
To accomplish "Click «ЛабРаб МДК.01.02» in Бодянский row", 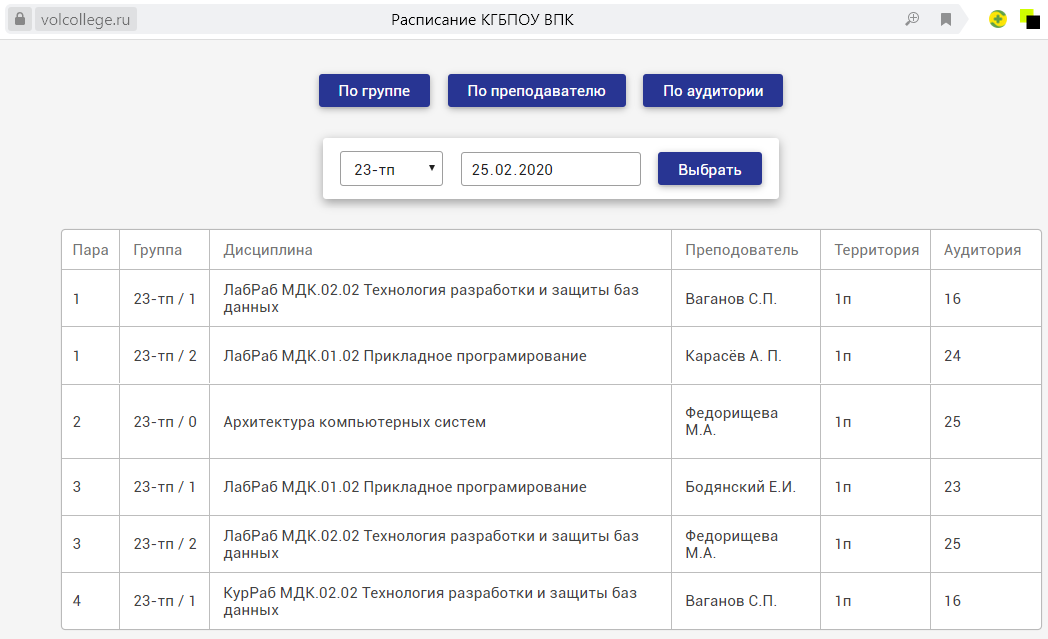I will click(x=440, y=487).
